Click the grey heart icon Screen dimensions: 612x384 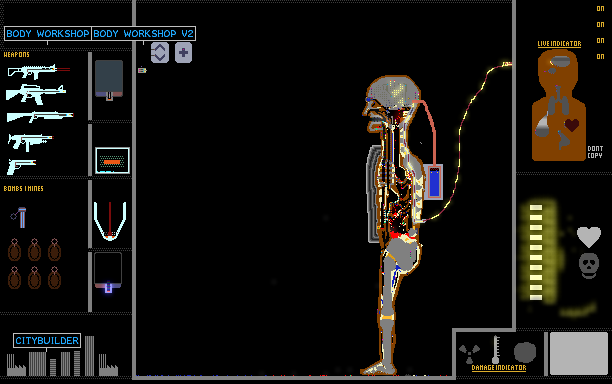coord(589,237)
